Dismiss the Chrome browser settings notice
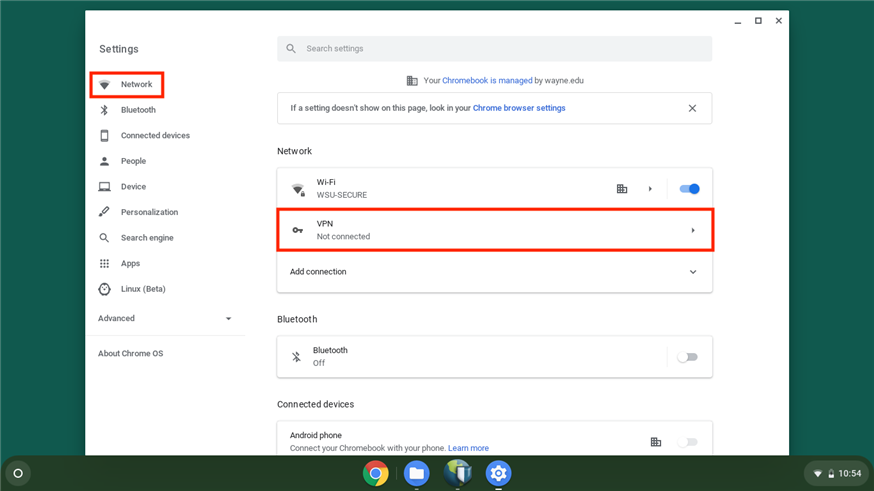The width and height of the screenshot is (874, 491). point(692,108)
